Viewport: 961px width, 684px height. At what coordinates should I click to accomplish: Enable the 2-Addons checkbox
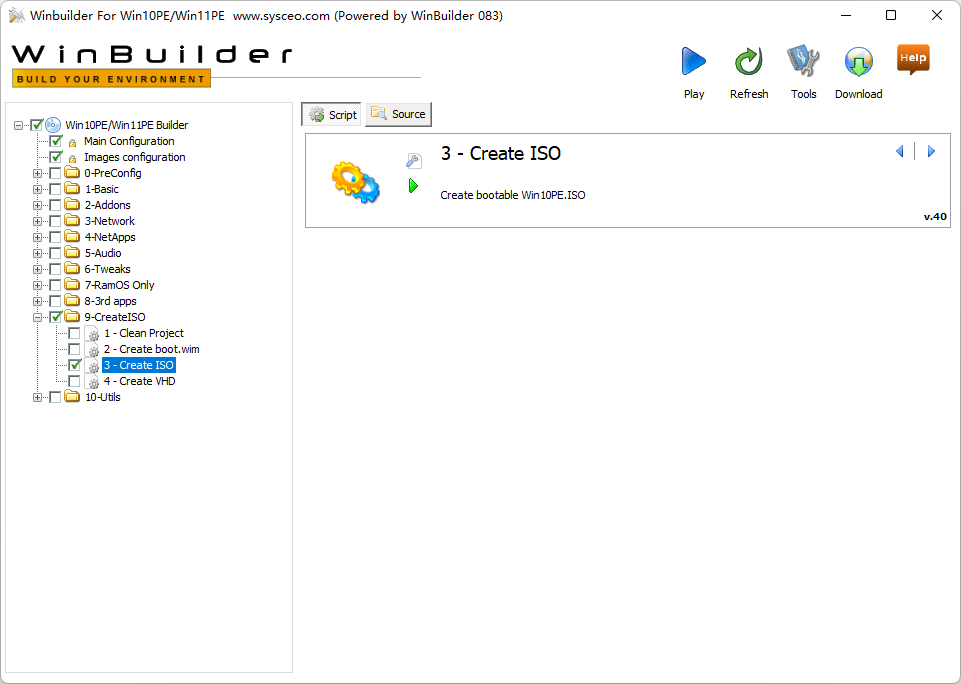[x=55, y=205]
